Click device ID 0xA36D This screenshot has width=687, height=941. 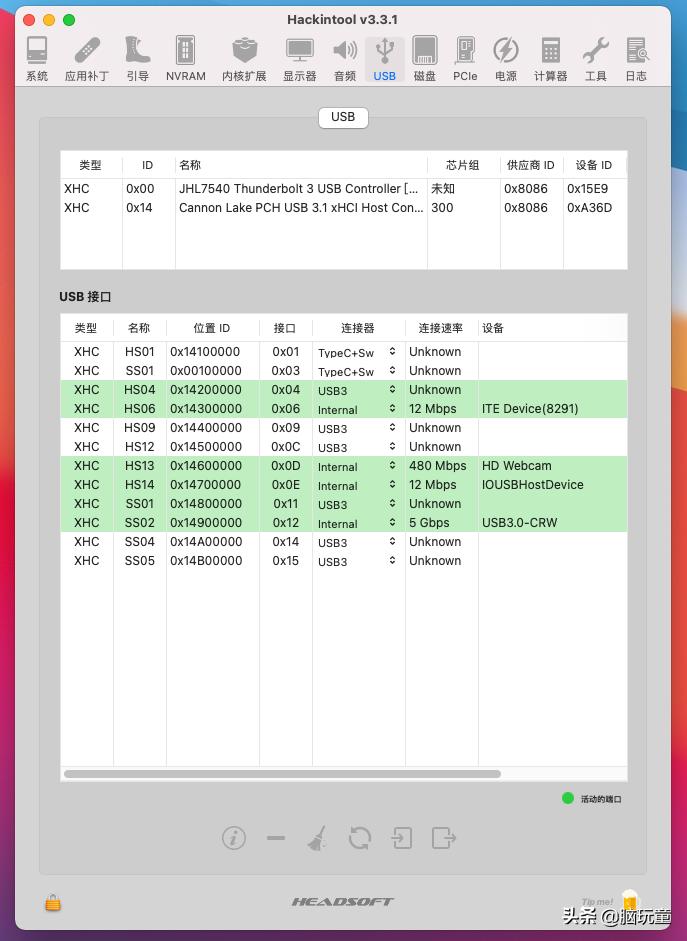(589, 208)
